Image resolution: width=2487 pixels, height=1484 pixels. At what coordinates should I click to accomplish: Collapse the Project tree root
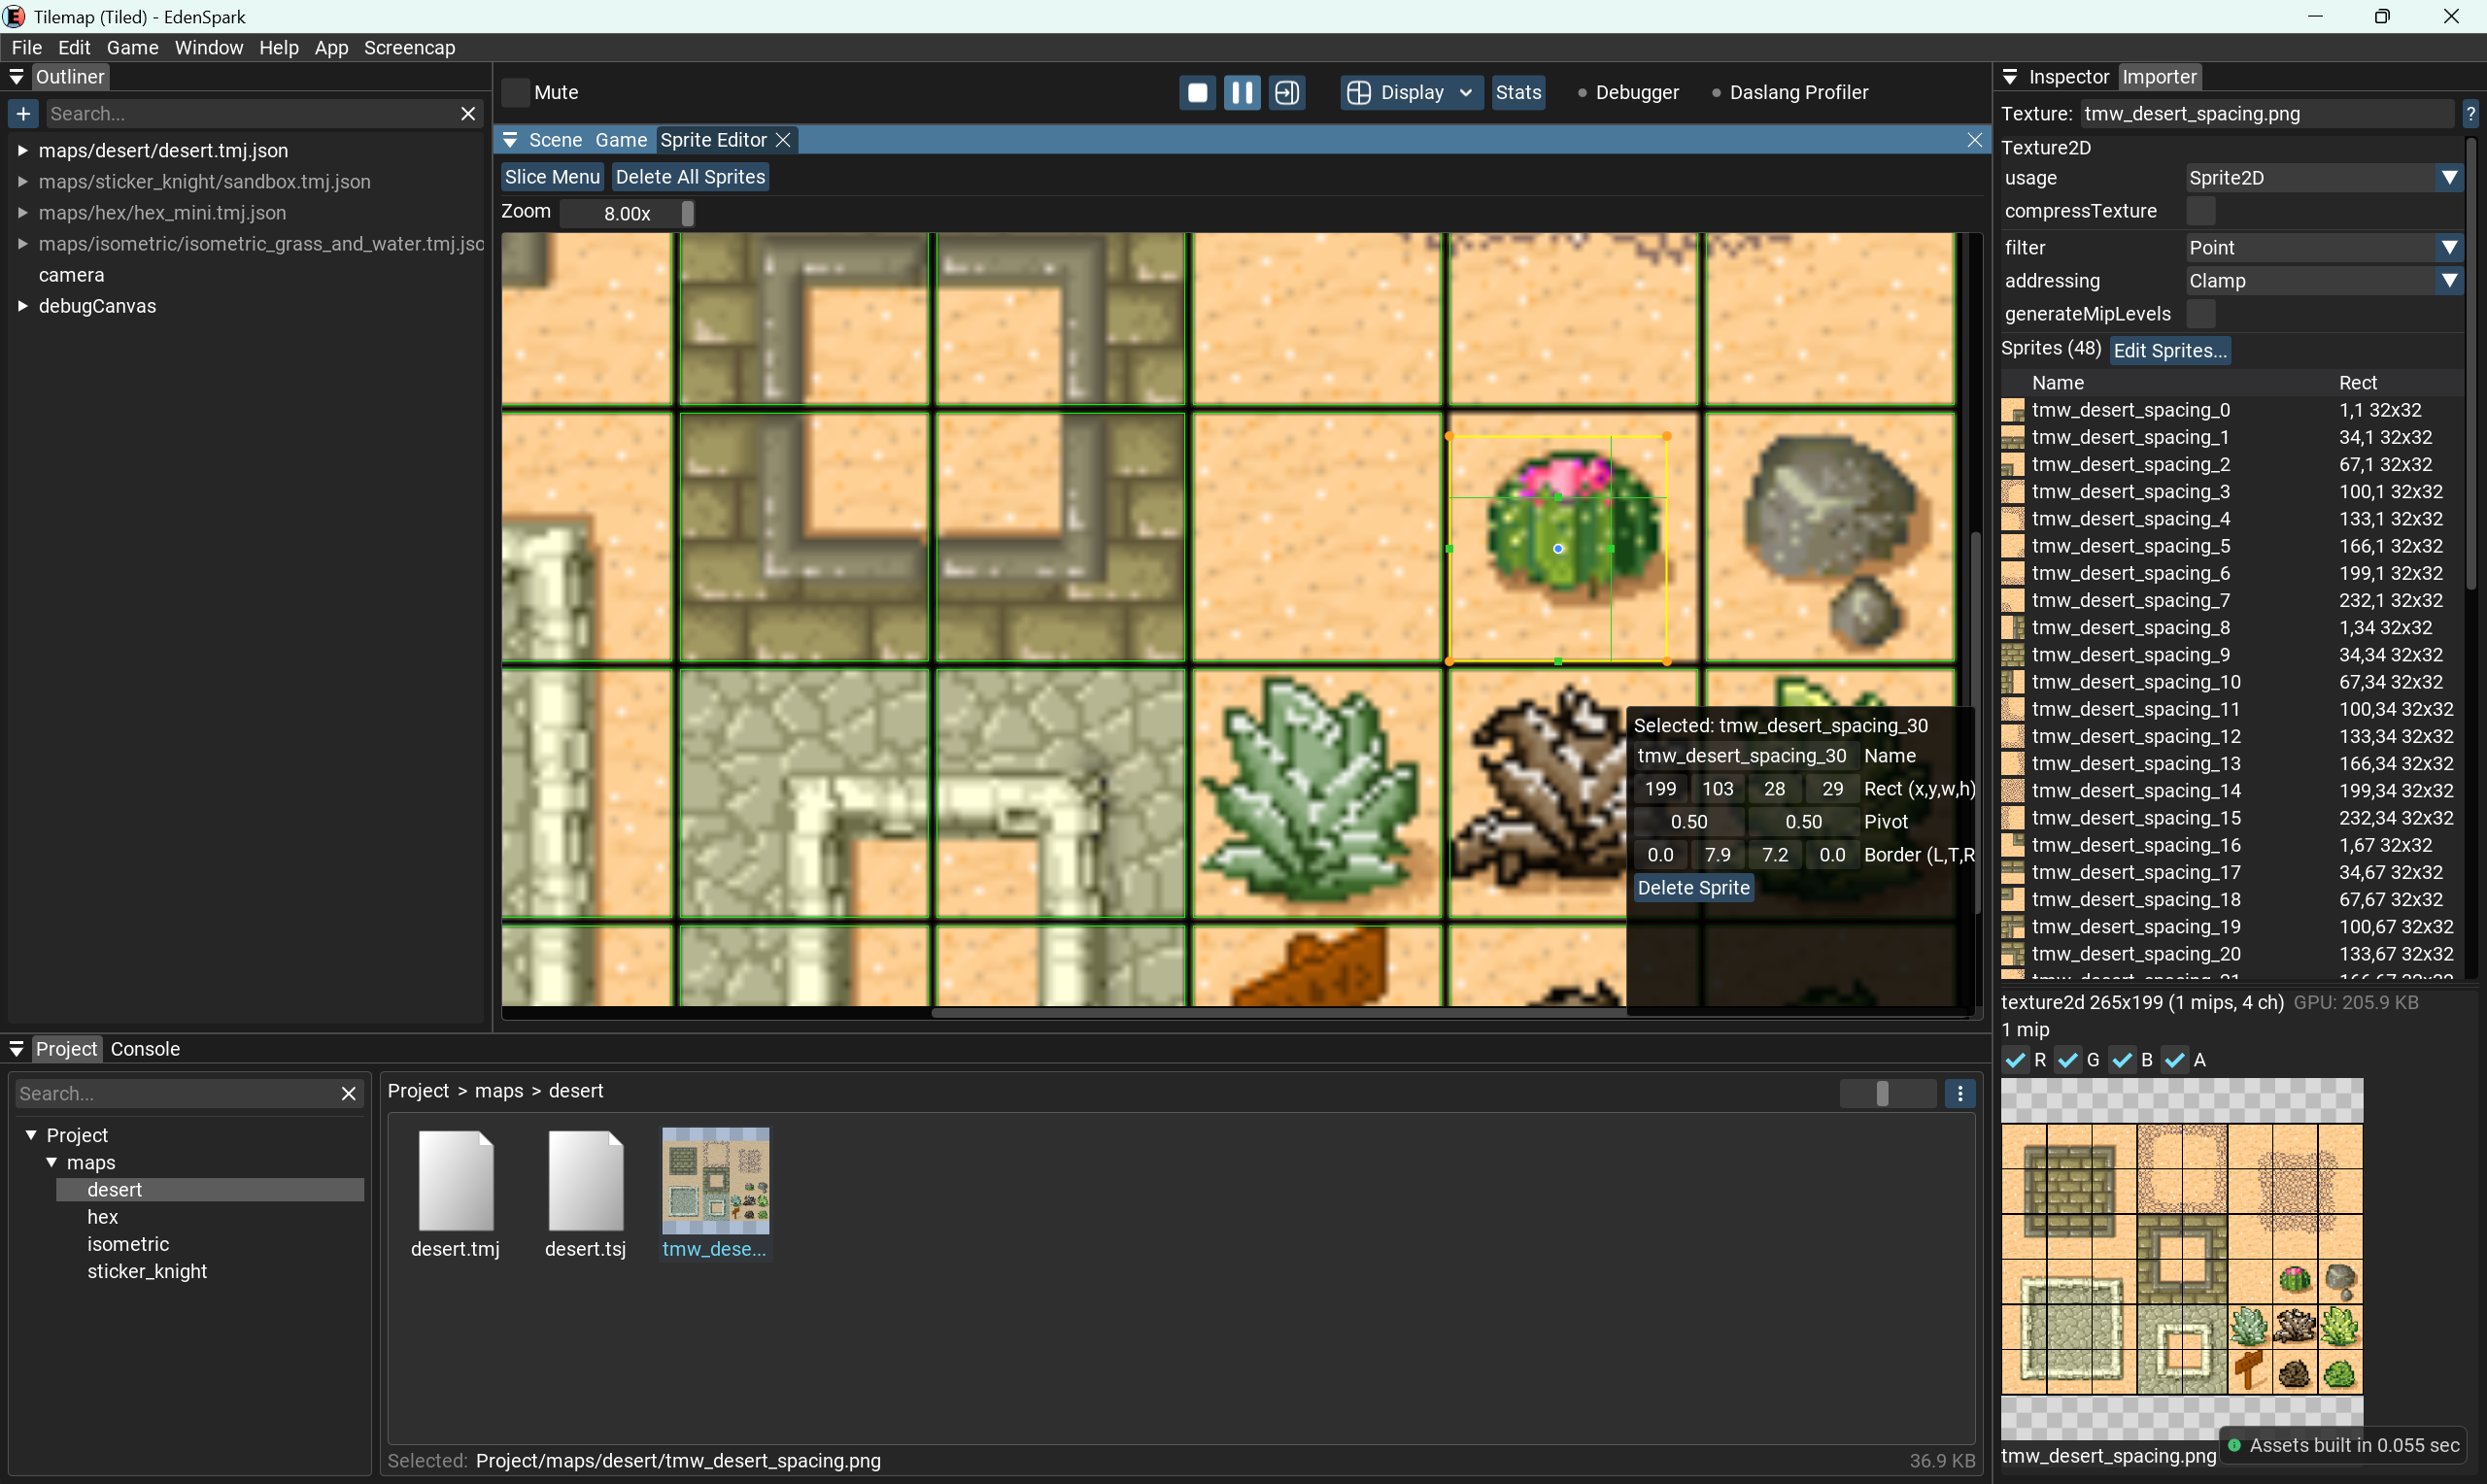pos(31,1135)
